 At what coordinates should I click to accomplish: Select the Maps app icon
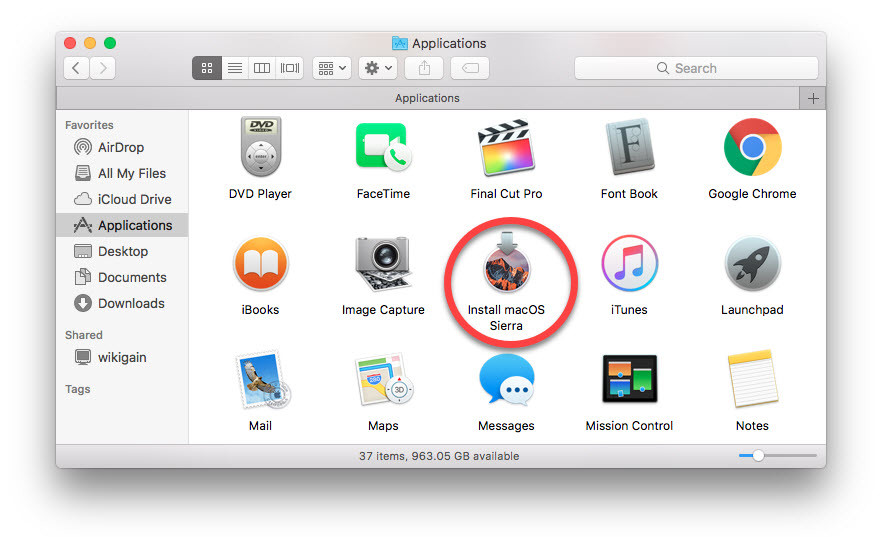click(x=385, y=380)
